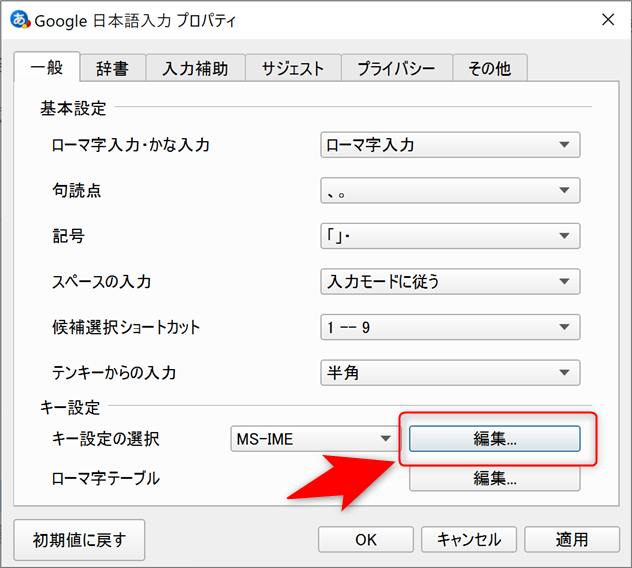Click 編集 button for ローマ字テーブル
Image resolution: width=632 pixels, height=568 pixels.
point(495,479)
